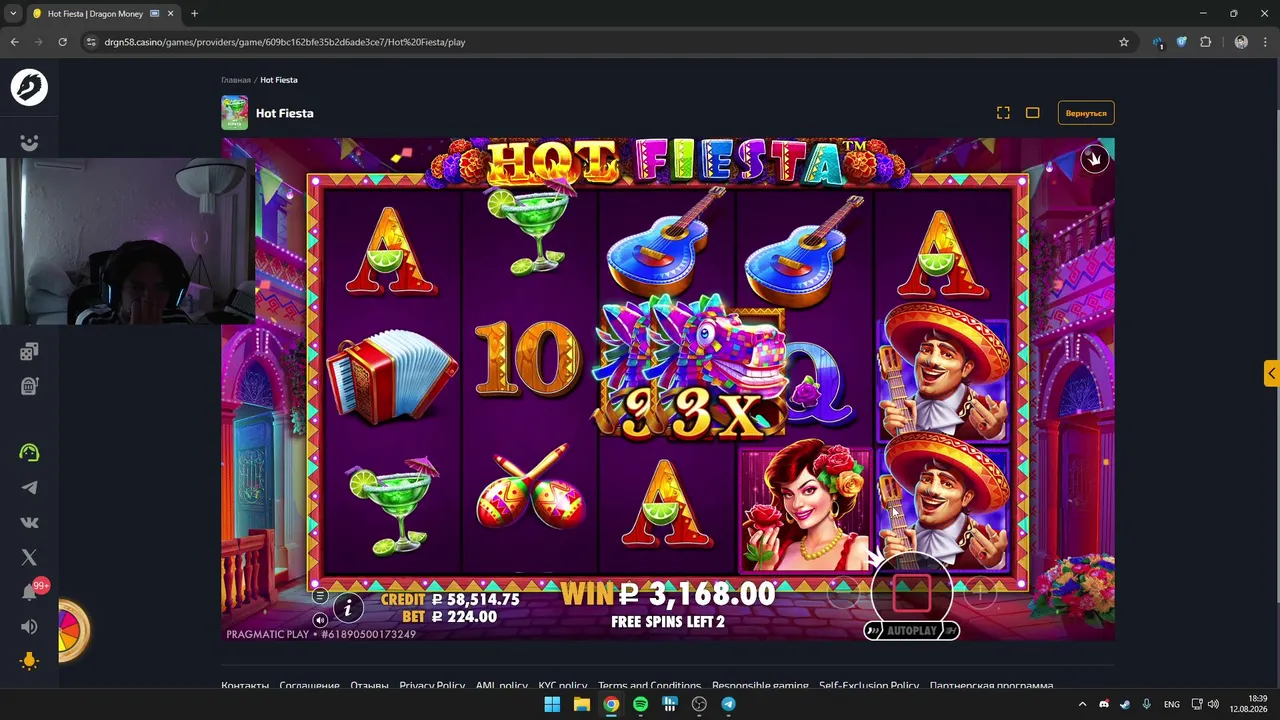Open Responsible gaming footer link
Image resolution: width=1280 pixels, height=720 pixels.
pyautogui.click(x=760, y=686)
